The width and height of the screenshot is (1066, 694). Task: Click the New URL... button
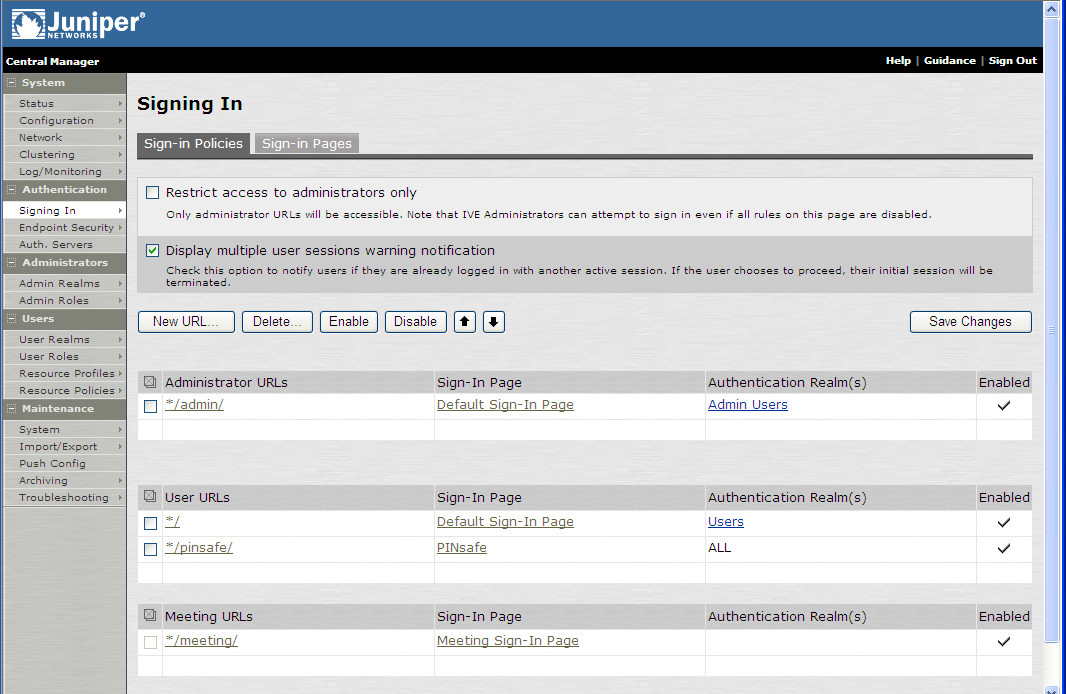pyautogui.click(x=186, y=322)
